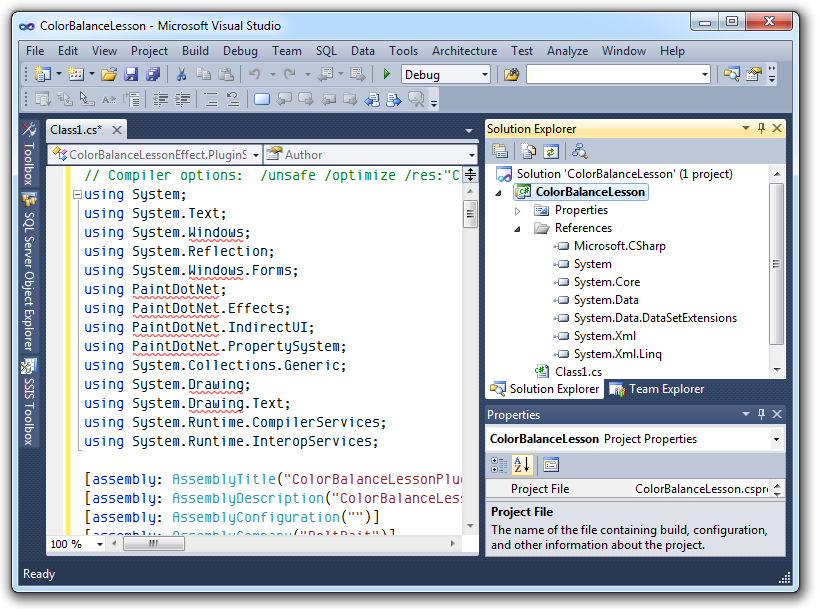Select Class1.cs in Solution Explorer
Image resolution: width=821 pixels, height=609 pixels.
tap(578, 372)
